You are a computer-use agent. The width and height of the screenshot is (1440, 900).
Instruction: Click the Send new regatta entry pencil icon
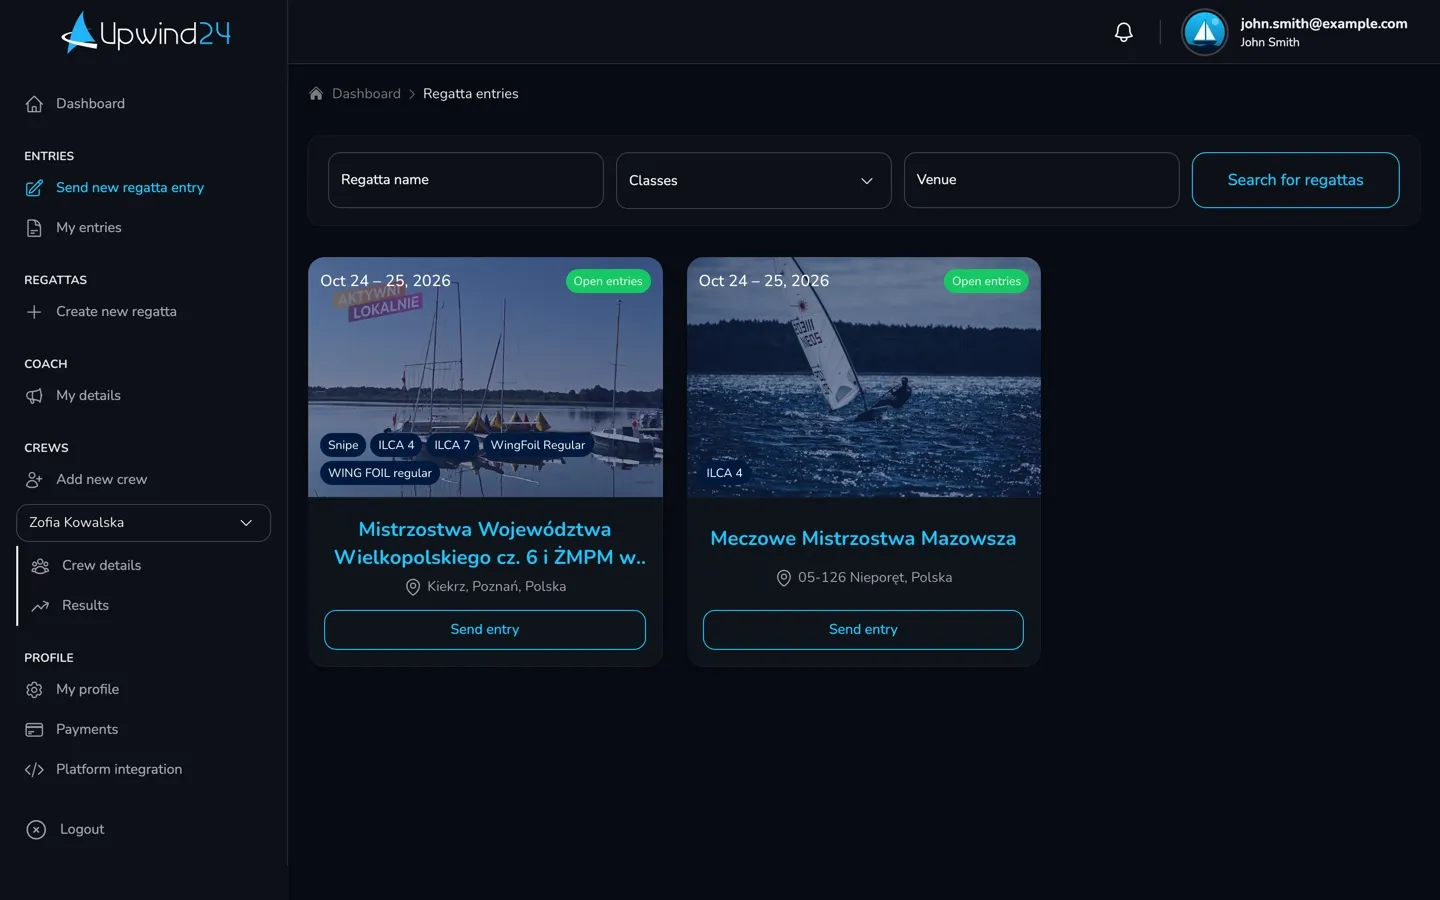pos(34,188)
